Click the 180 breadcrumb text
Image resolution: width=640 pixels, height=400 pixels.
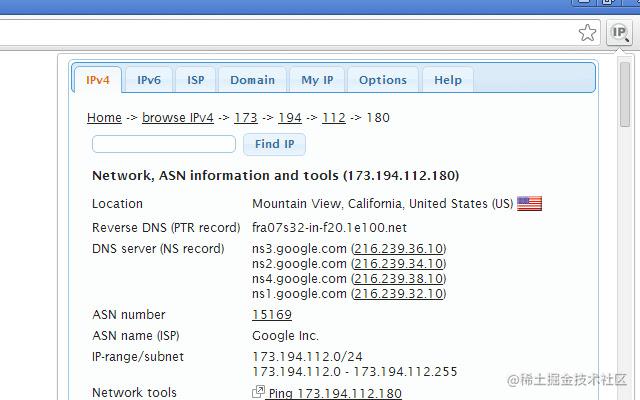tap(378, 118)
